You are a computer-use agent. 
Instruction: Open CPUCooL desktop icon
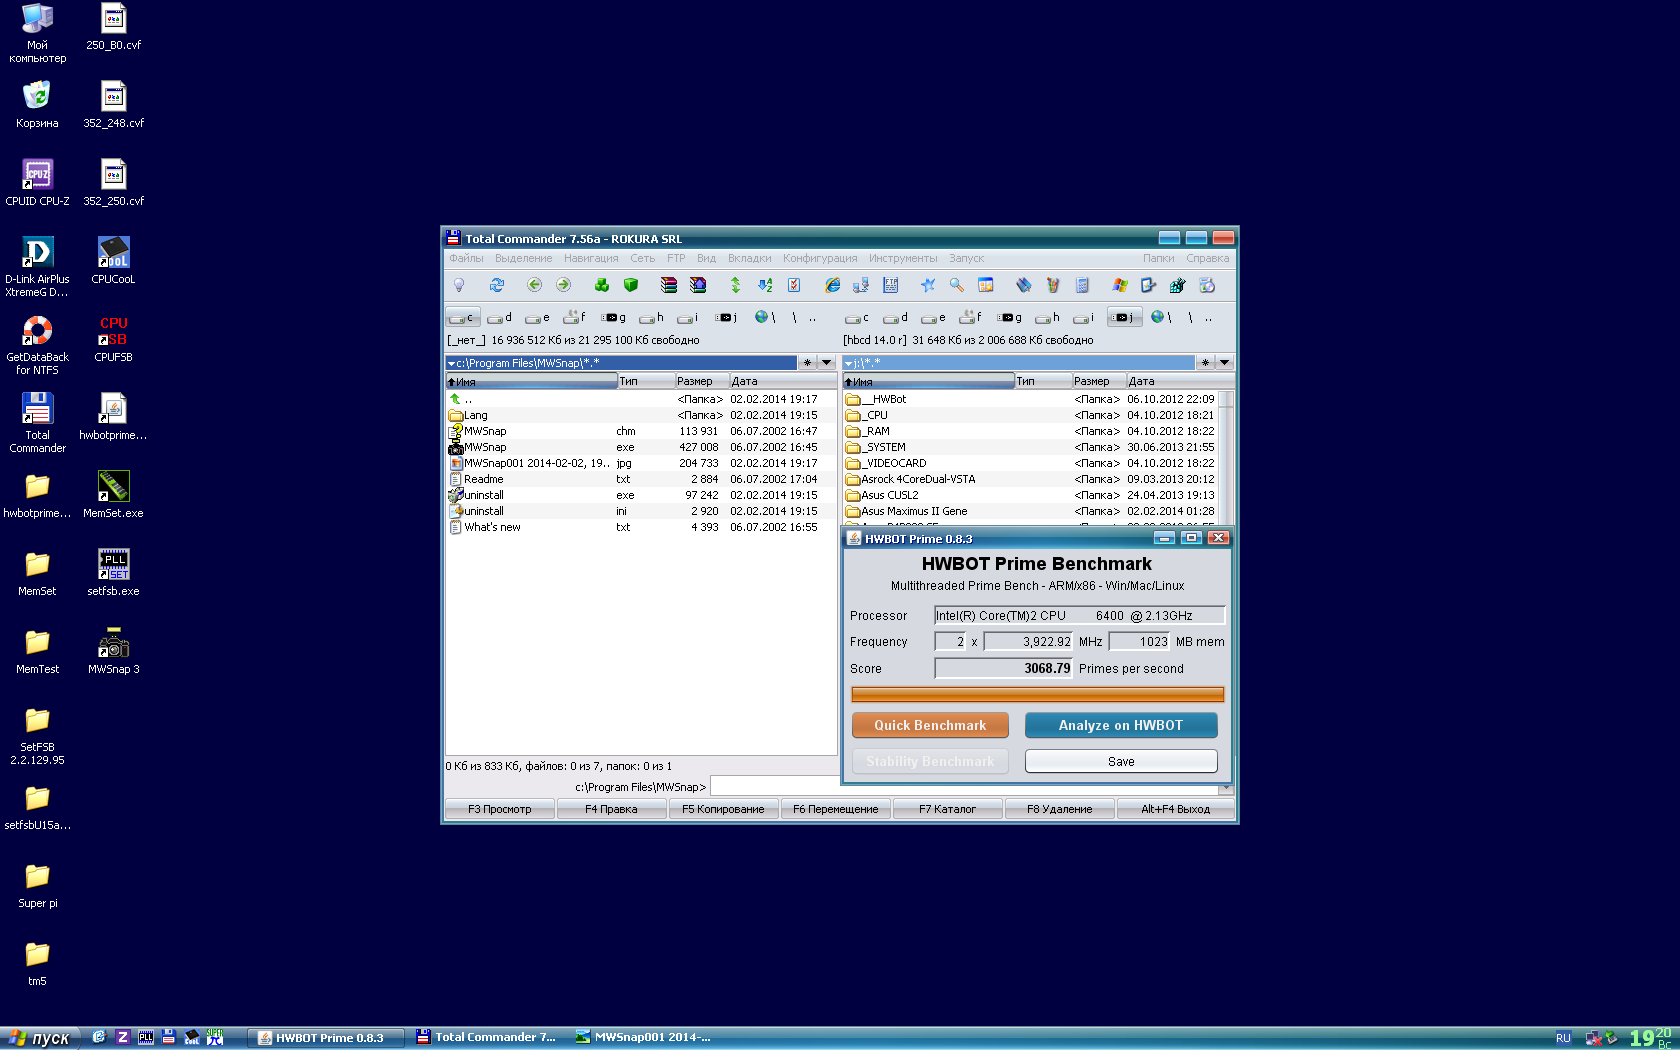pos(113,260)
